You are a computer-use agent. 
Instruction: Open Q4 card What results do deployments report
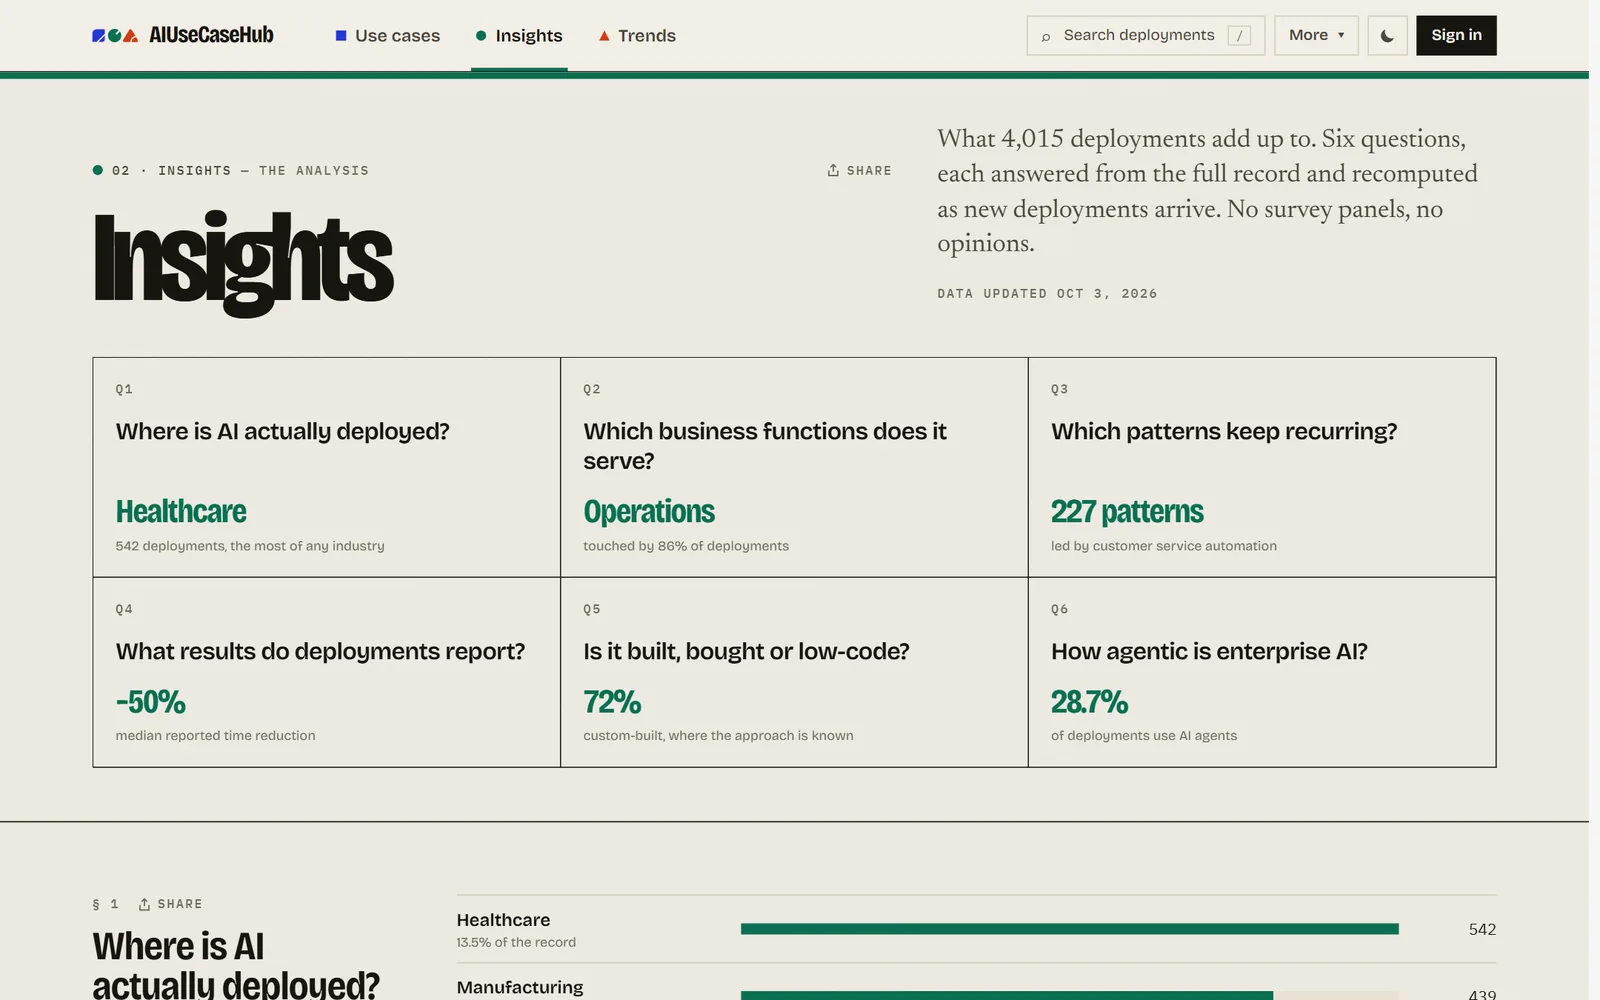click(326, 672)
